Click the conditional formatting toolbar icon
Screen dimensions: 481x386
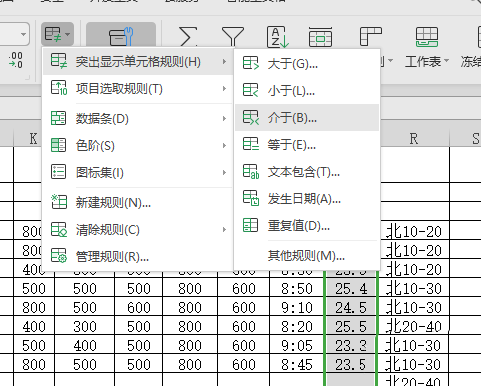(57, 34)
